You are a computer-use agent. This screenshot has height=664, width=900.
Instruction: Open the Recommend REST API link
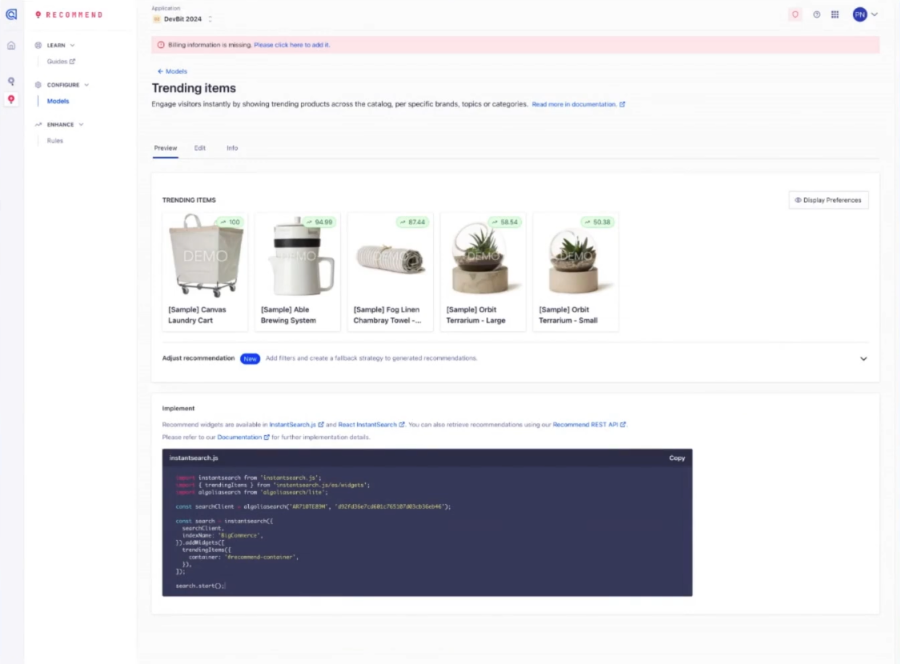589,425
